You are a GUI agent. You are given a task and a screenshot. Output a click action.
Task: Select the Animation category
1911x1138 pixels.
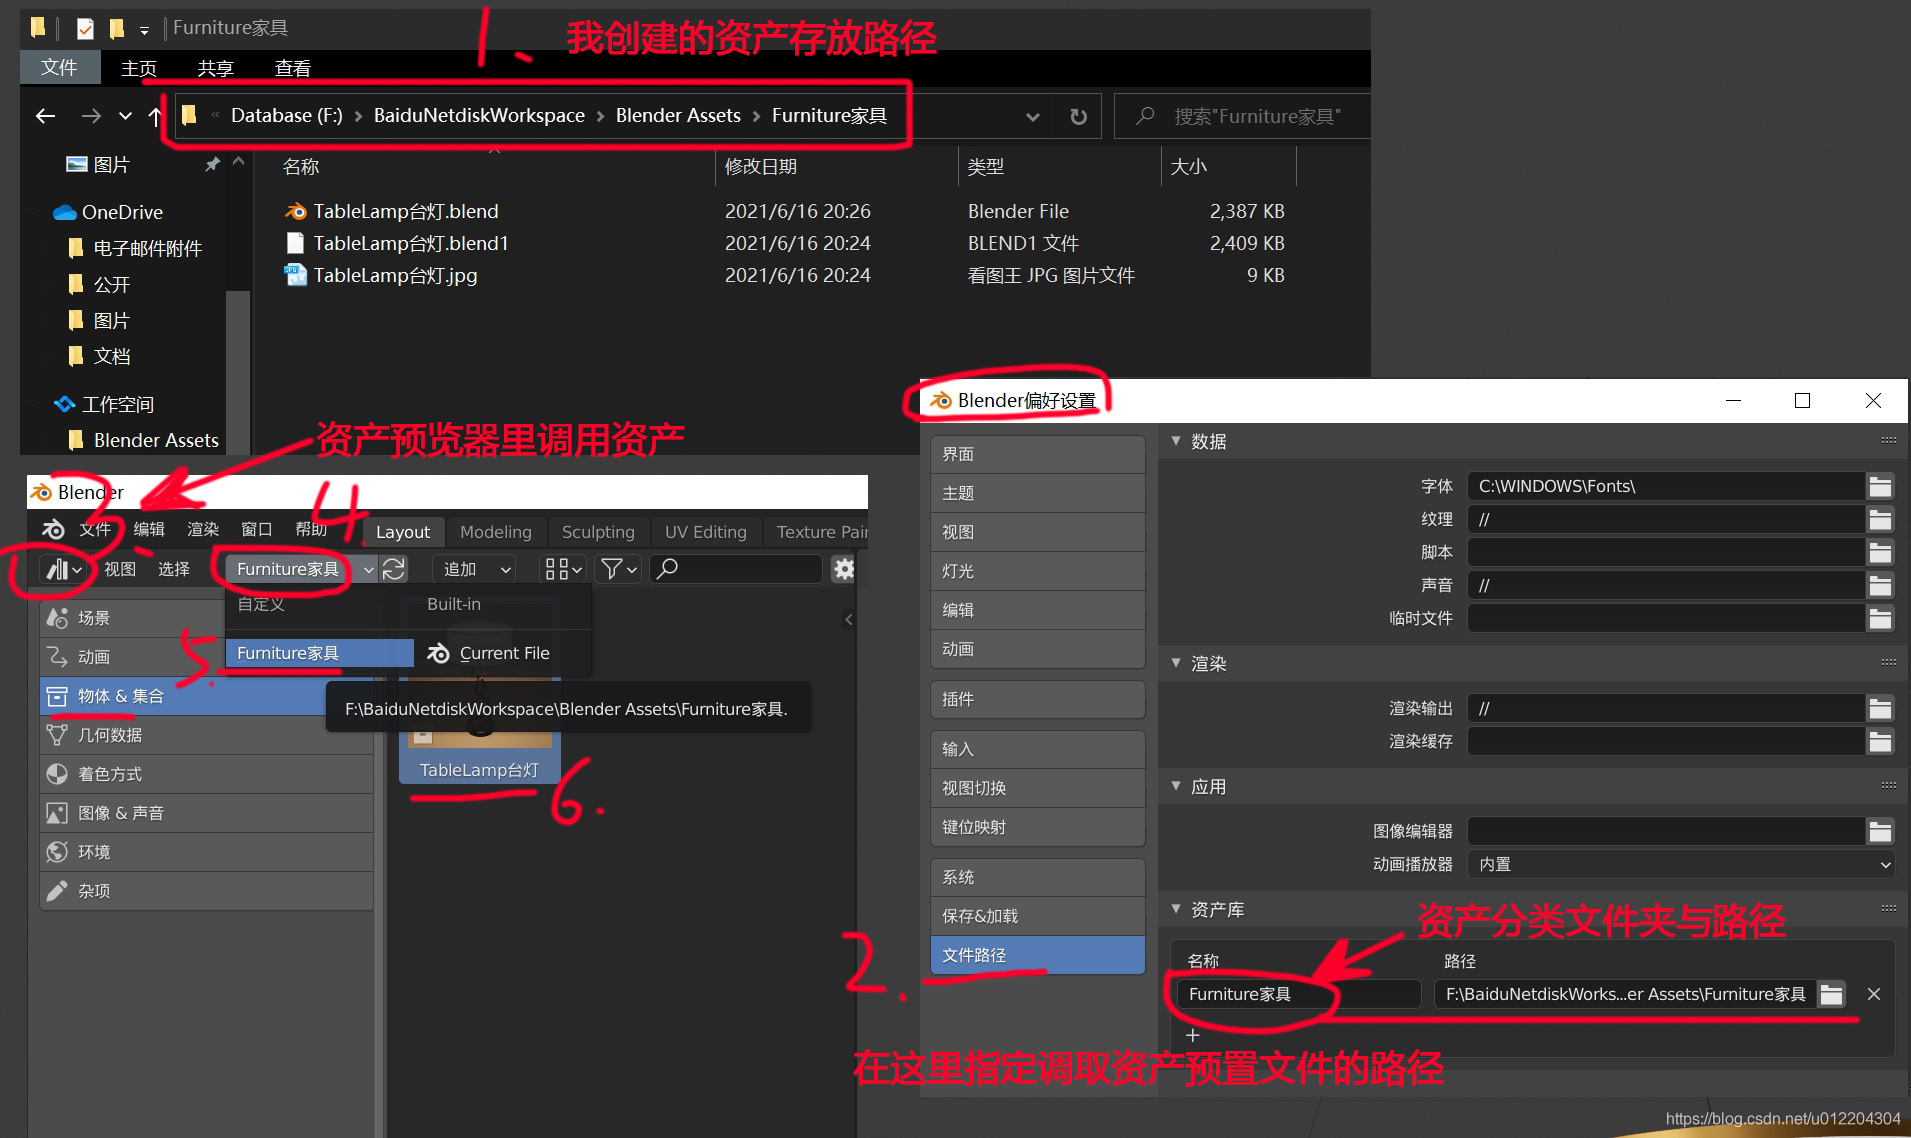pos(206,657)
